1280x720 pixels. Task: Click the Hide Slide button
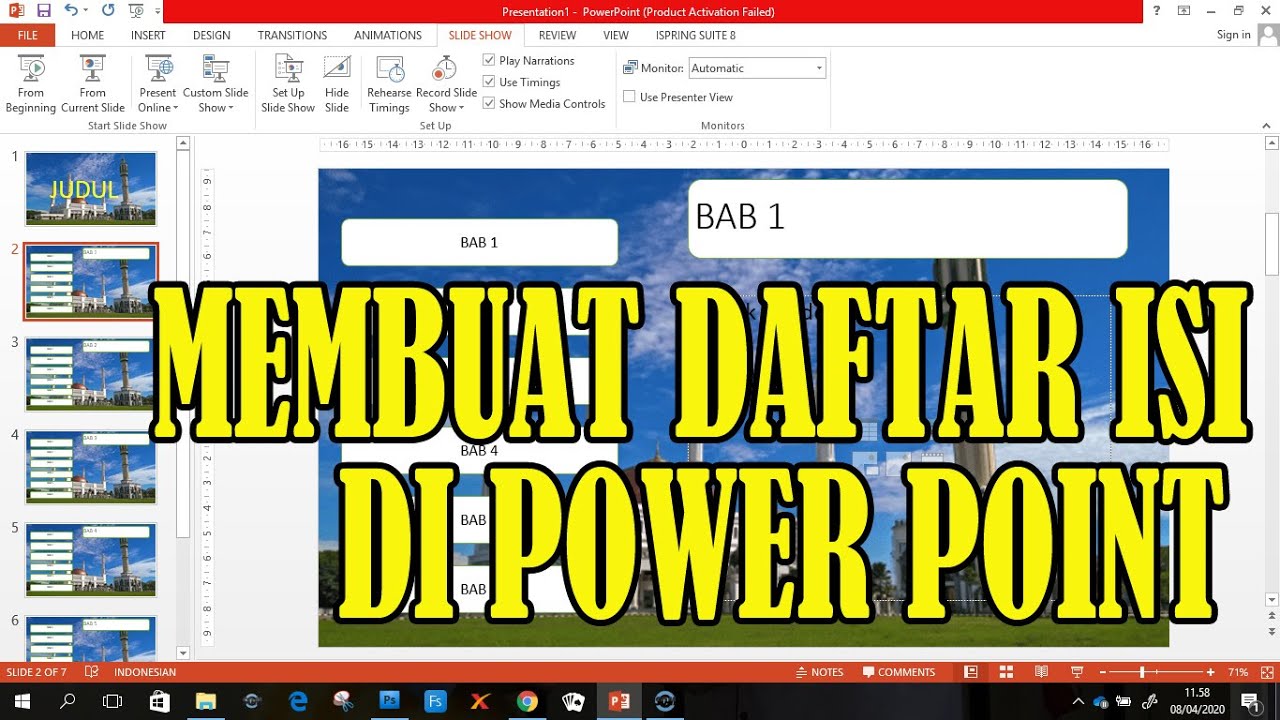click(x=337, y=84)
